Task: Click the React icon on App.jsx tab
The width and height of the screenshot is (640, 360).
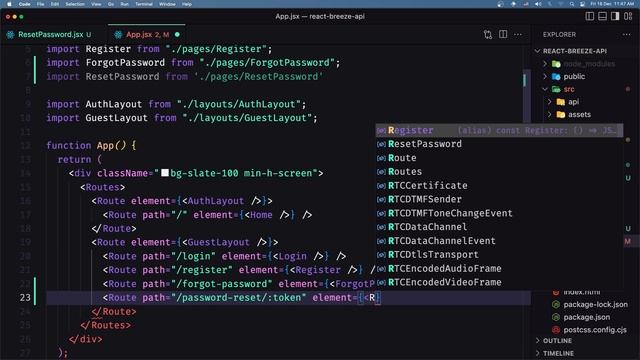Action: (118, 35)
